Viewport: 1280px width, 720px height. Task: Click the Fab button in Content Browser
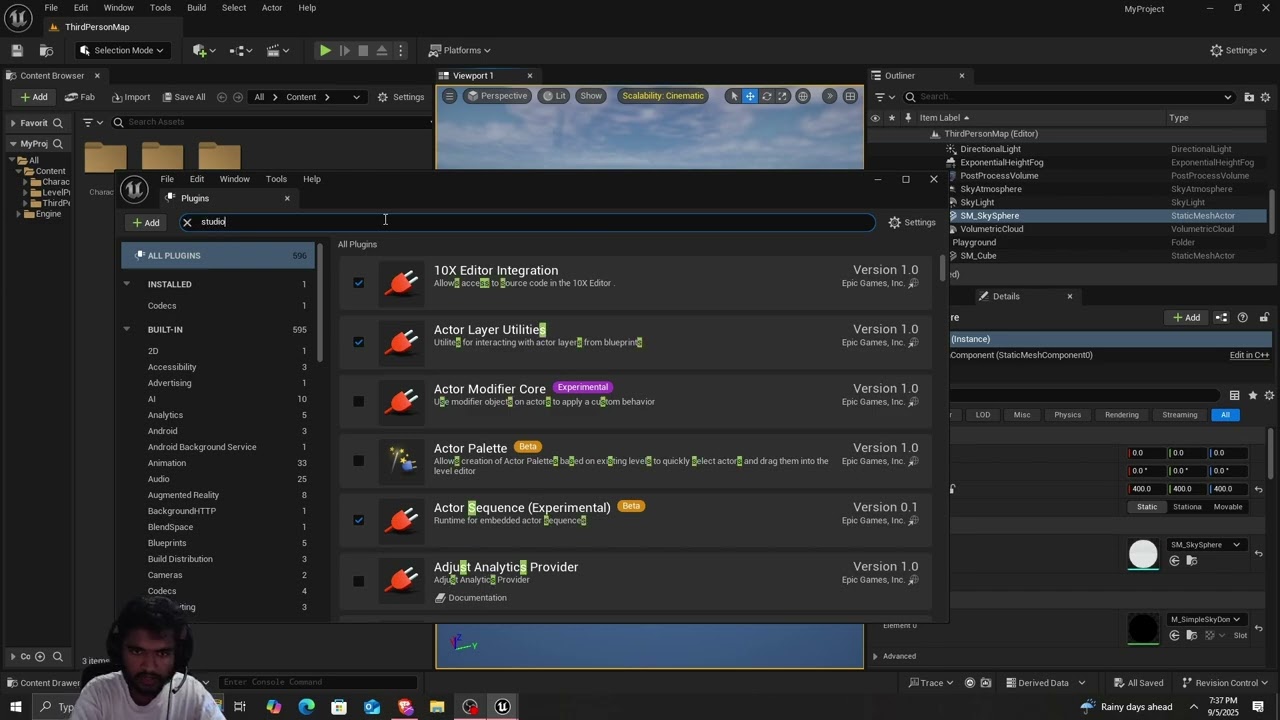coord(80,97)
